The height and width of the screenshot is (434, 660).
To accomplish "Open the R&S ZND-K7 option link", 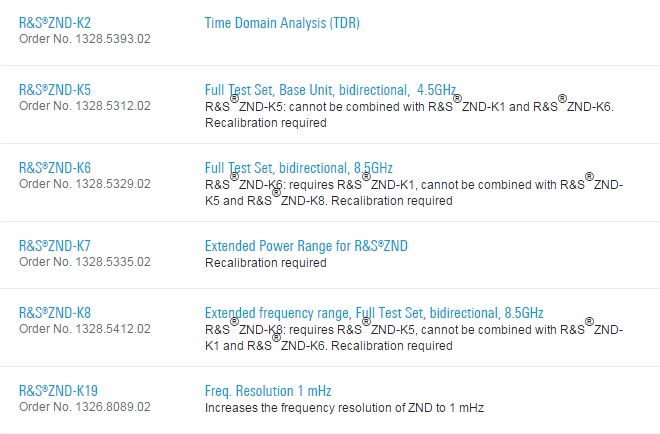I will coord(54,246).
